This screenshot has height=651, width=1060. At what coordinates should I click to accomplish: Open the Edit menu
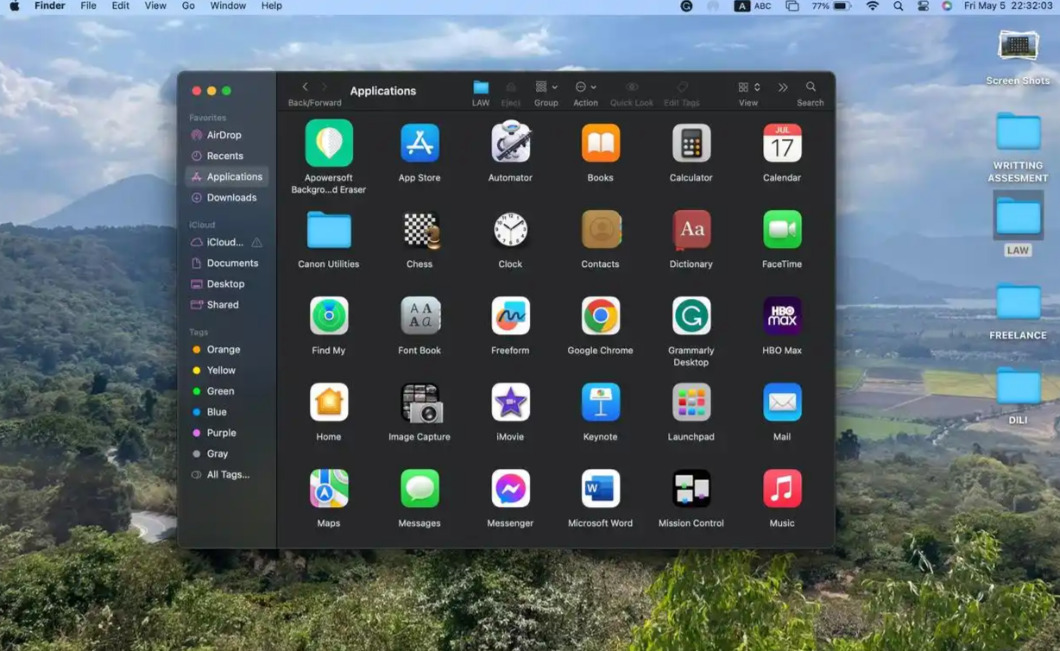[x=120, y=6]
